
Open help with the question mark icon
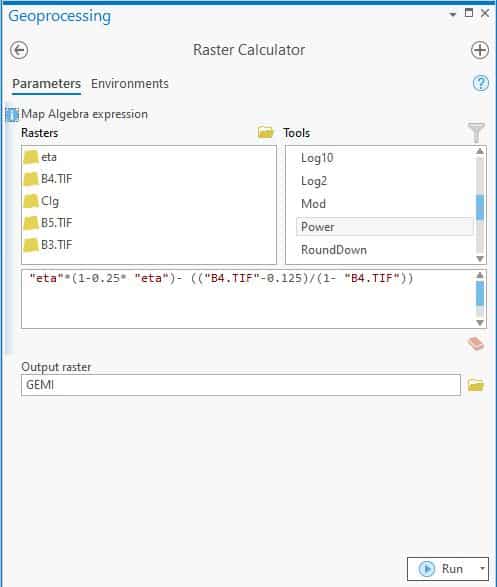tap(481, 83)
